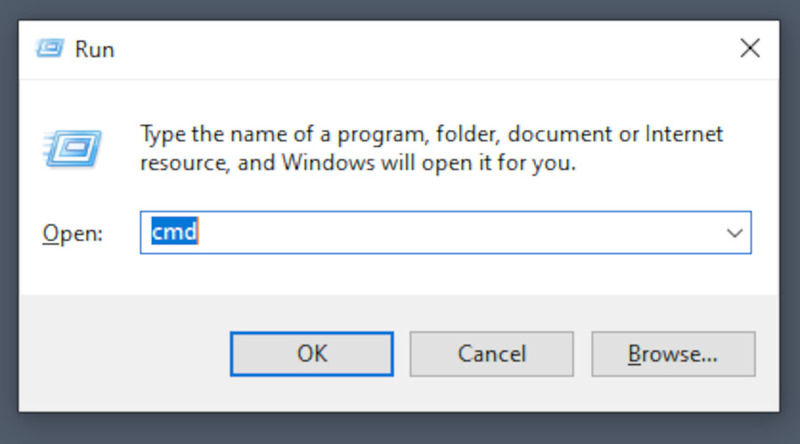Click the word "Internet" in the description
This screenshot has width=800, height=444.
point(684,135)
